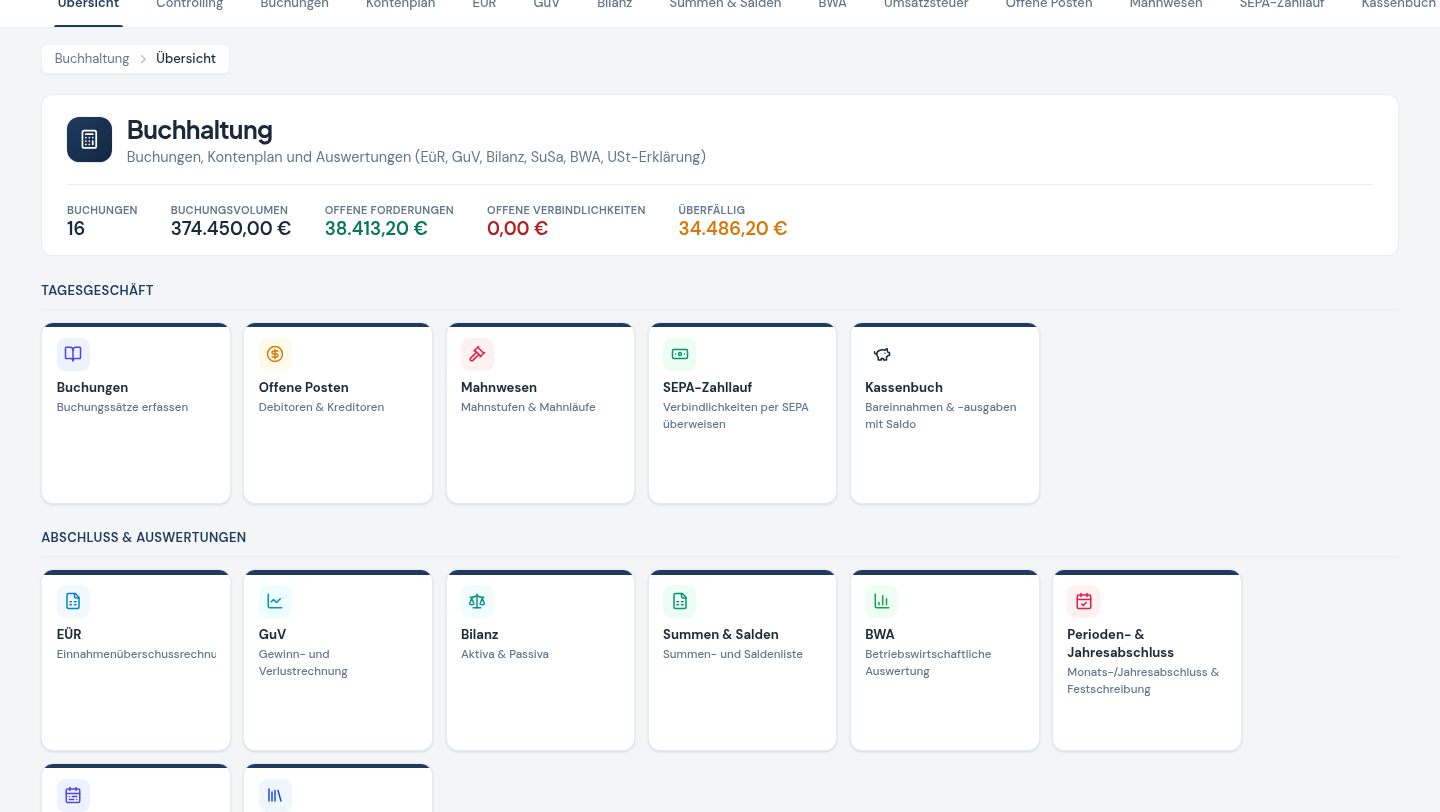Click the scales icon on the Bilanz card
The image size is (1440, 812).
[477, 601]
